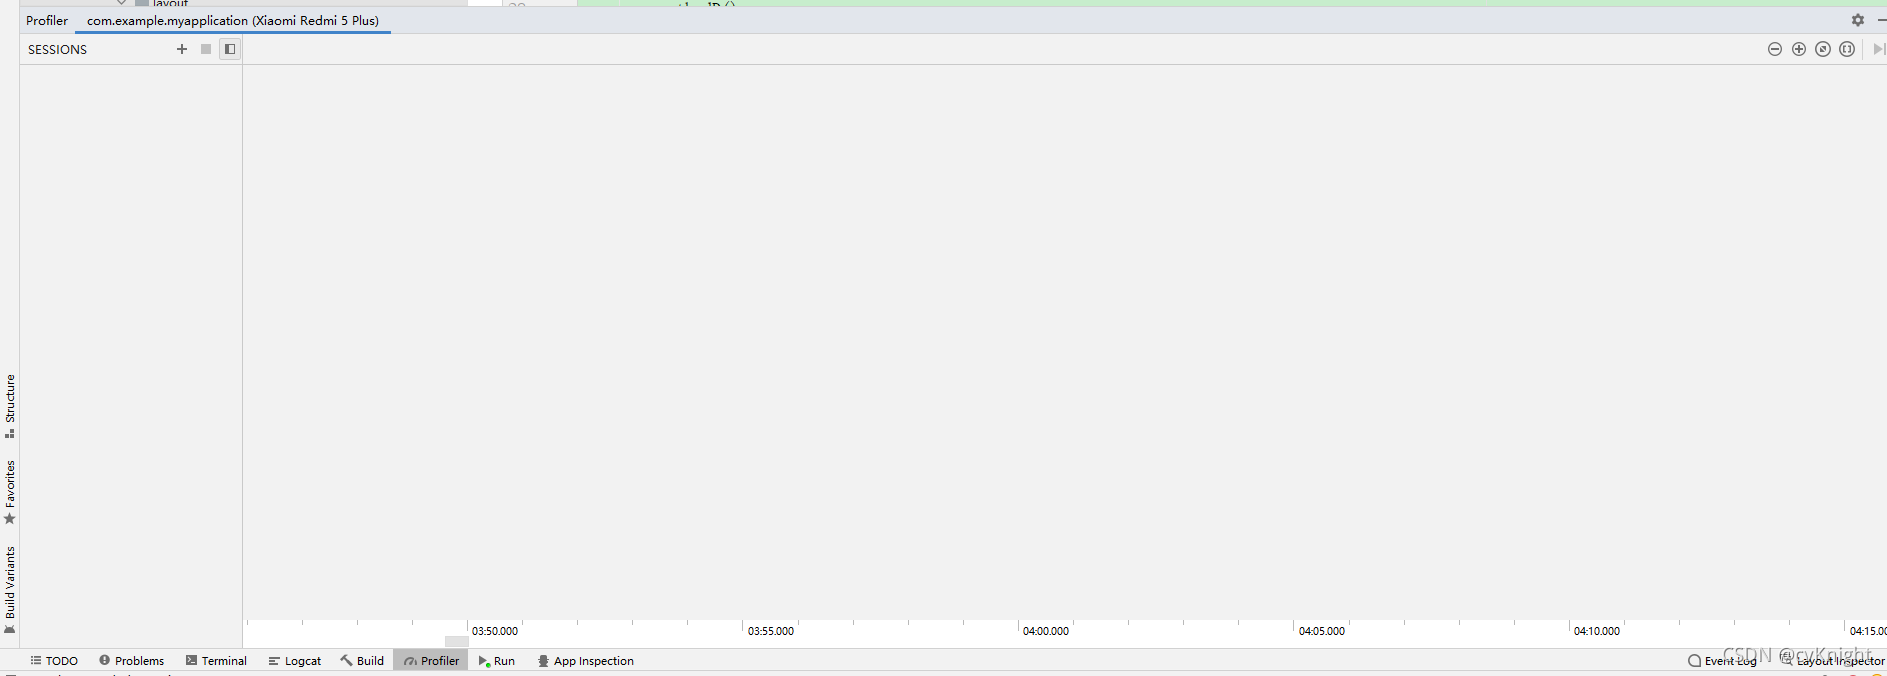
Task: Zoom in the profiler timeline
Action: tap(1799, 49)
